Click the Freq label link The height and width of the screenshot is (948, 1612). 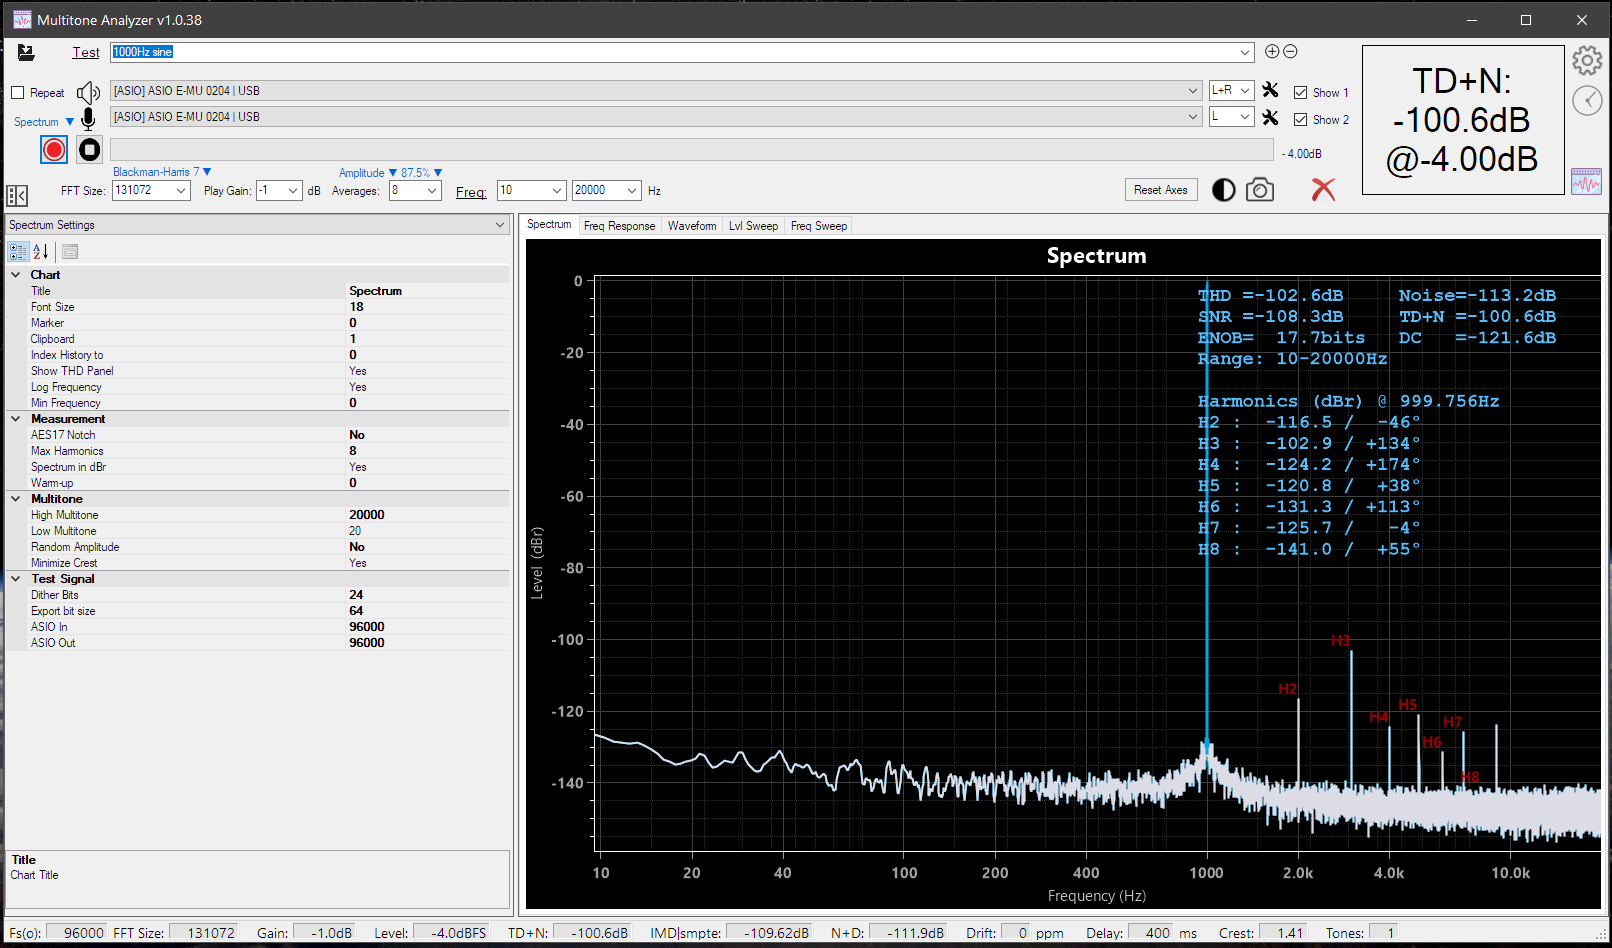pyautogui.click(x=471, y=192)
